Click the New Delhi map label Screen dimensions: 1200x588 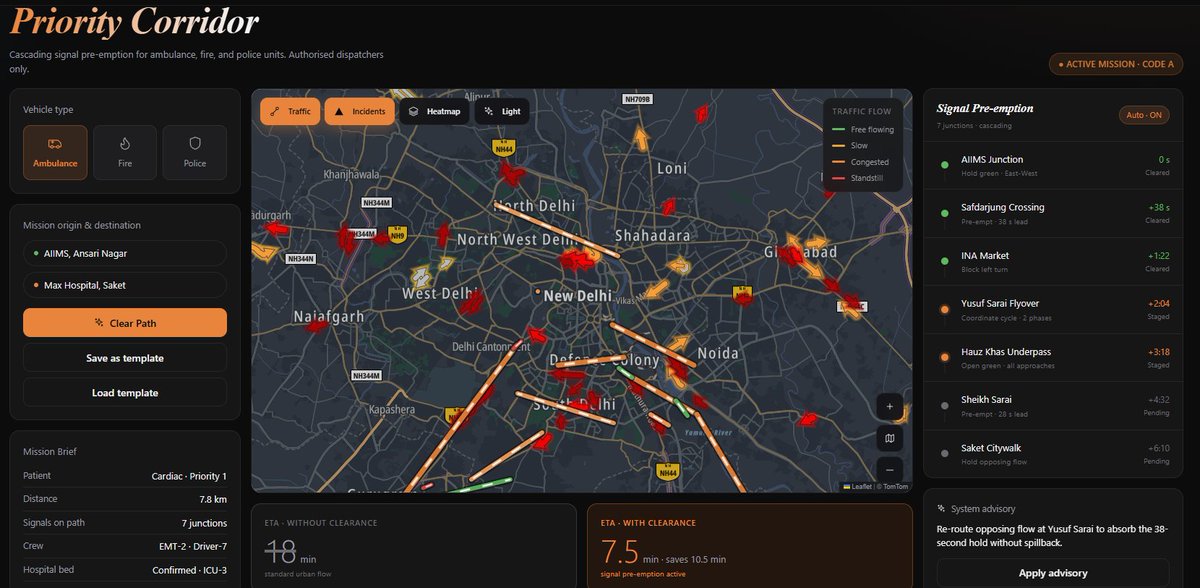click(x=577, y=296)
